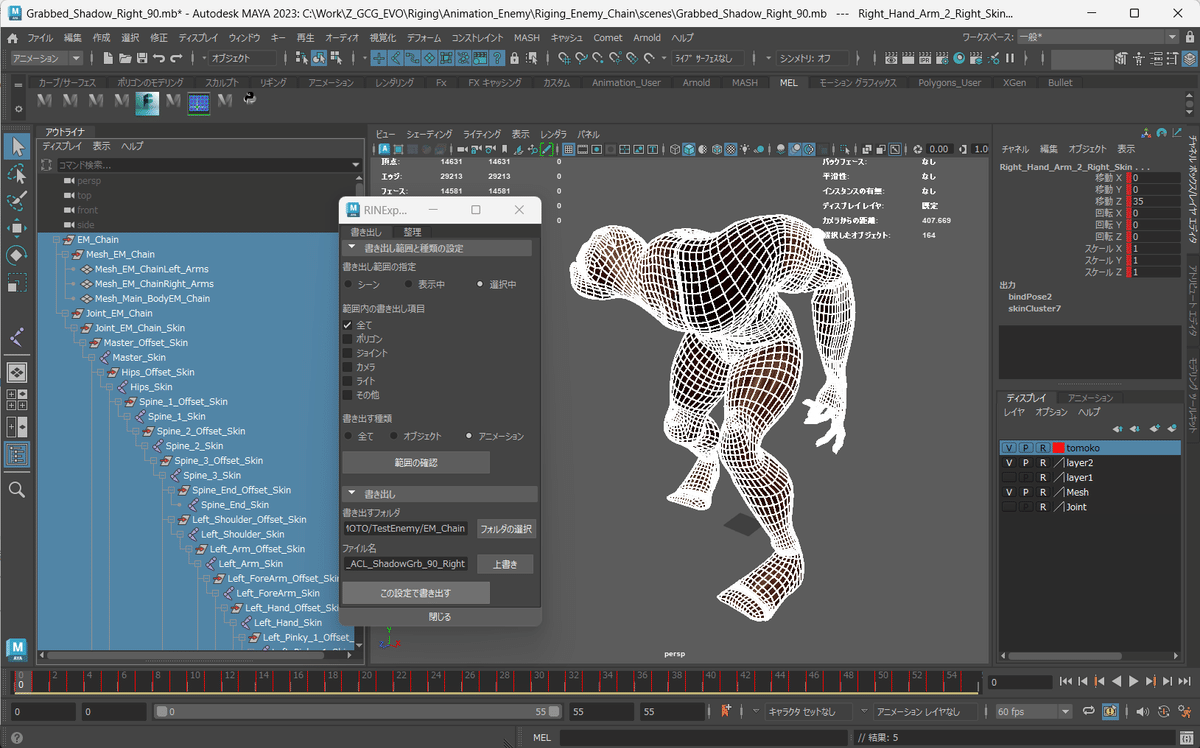Image resolution: width=1200 pixels, height=748 pixels.
Task: Open the Arnold menu
Action: 646,38
